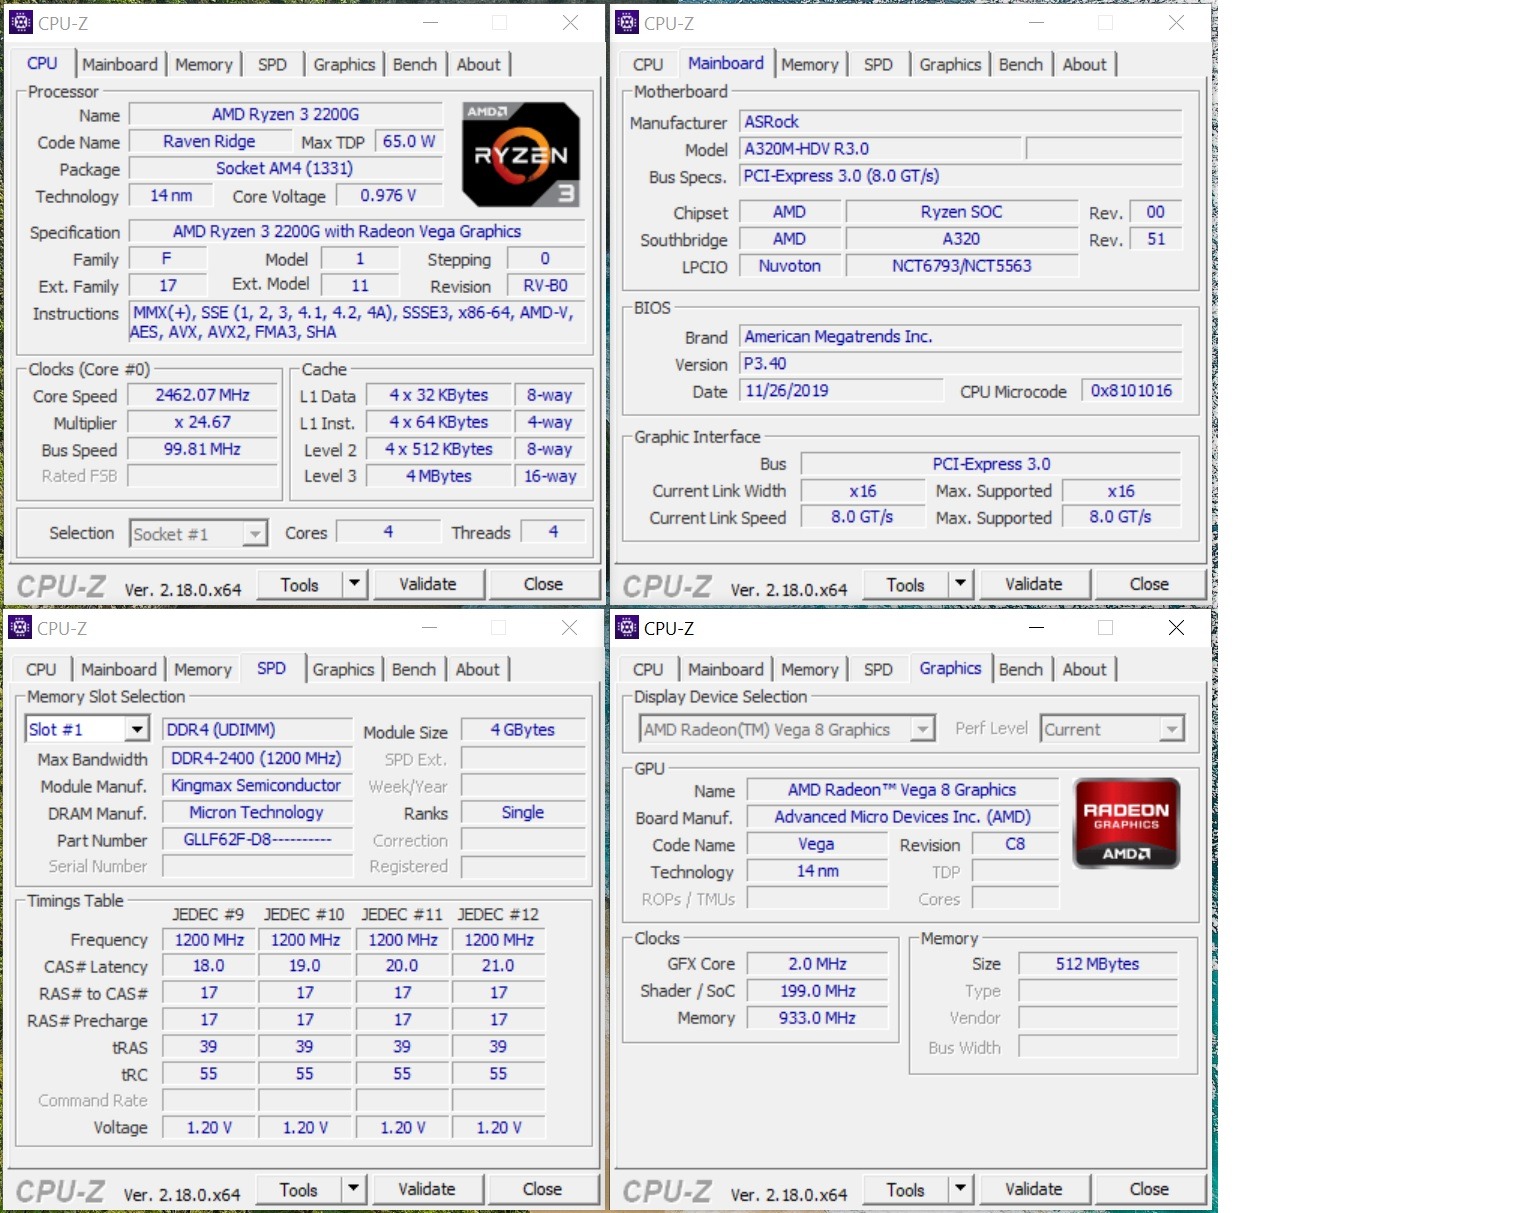Click the Core Voltage value 0.976 V
The image size is (1536, 1213).
point(388,195)
